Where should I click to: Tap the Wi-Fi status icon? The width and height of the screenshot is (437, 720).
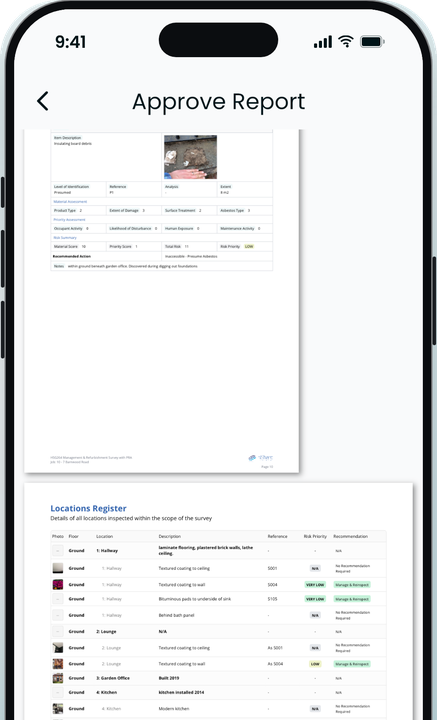click(x=346, y=42)
